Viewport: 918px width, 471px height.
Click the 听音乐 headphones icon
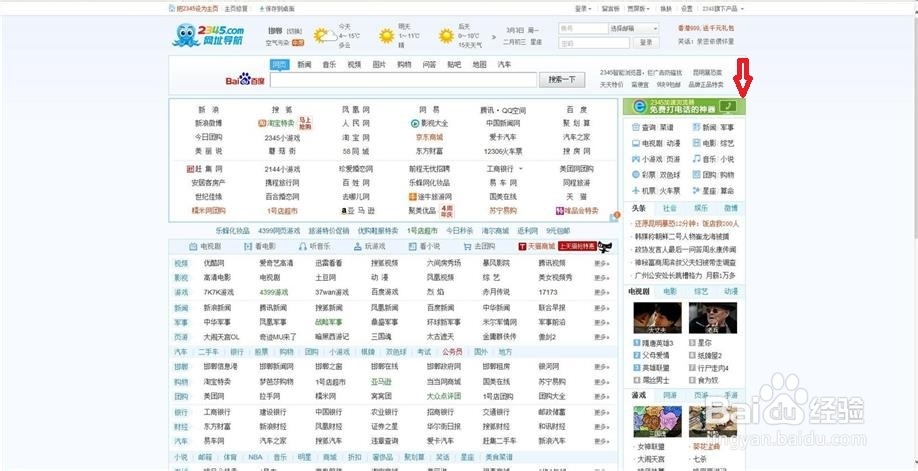[x=303, y=247]
